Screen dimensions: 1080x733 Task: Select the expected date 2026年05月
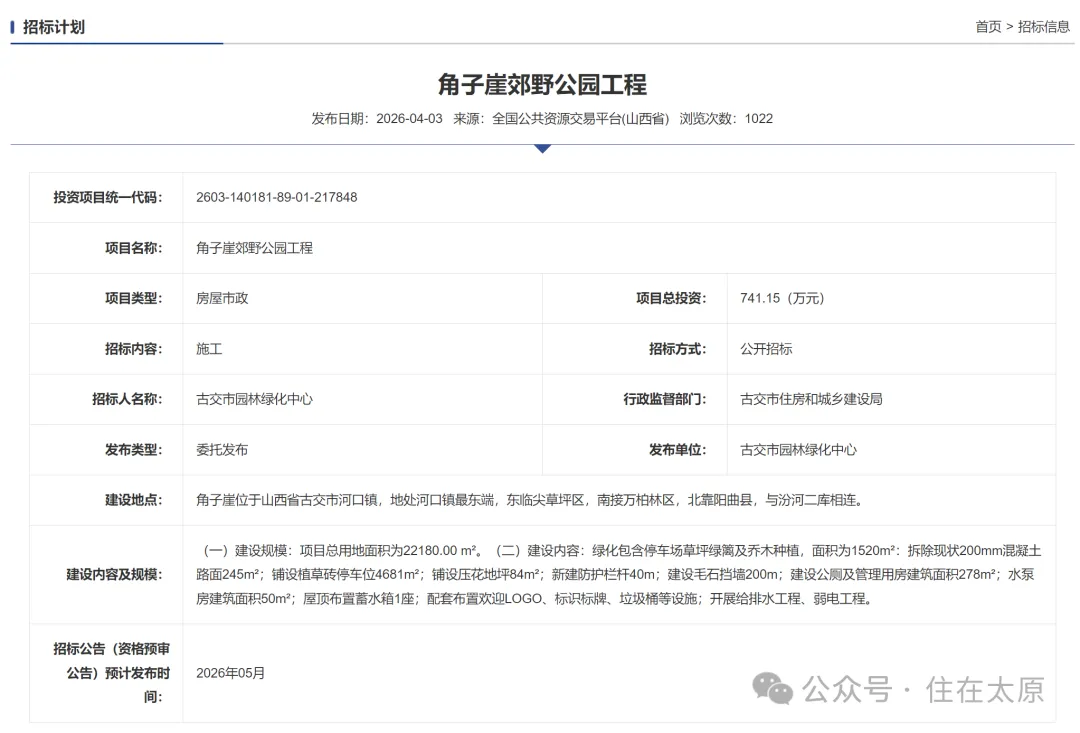click(x=230, y=673)
